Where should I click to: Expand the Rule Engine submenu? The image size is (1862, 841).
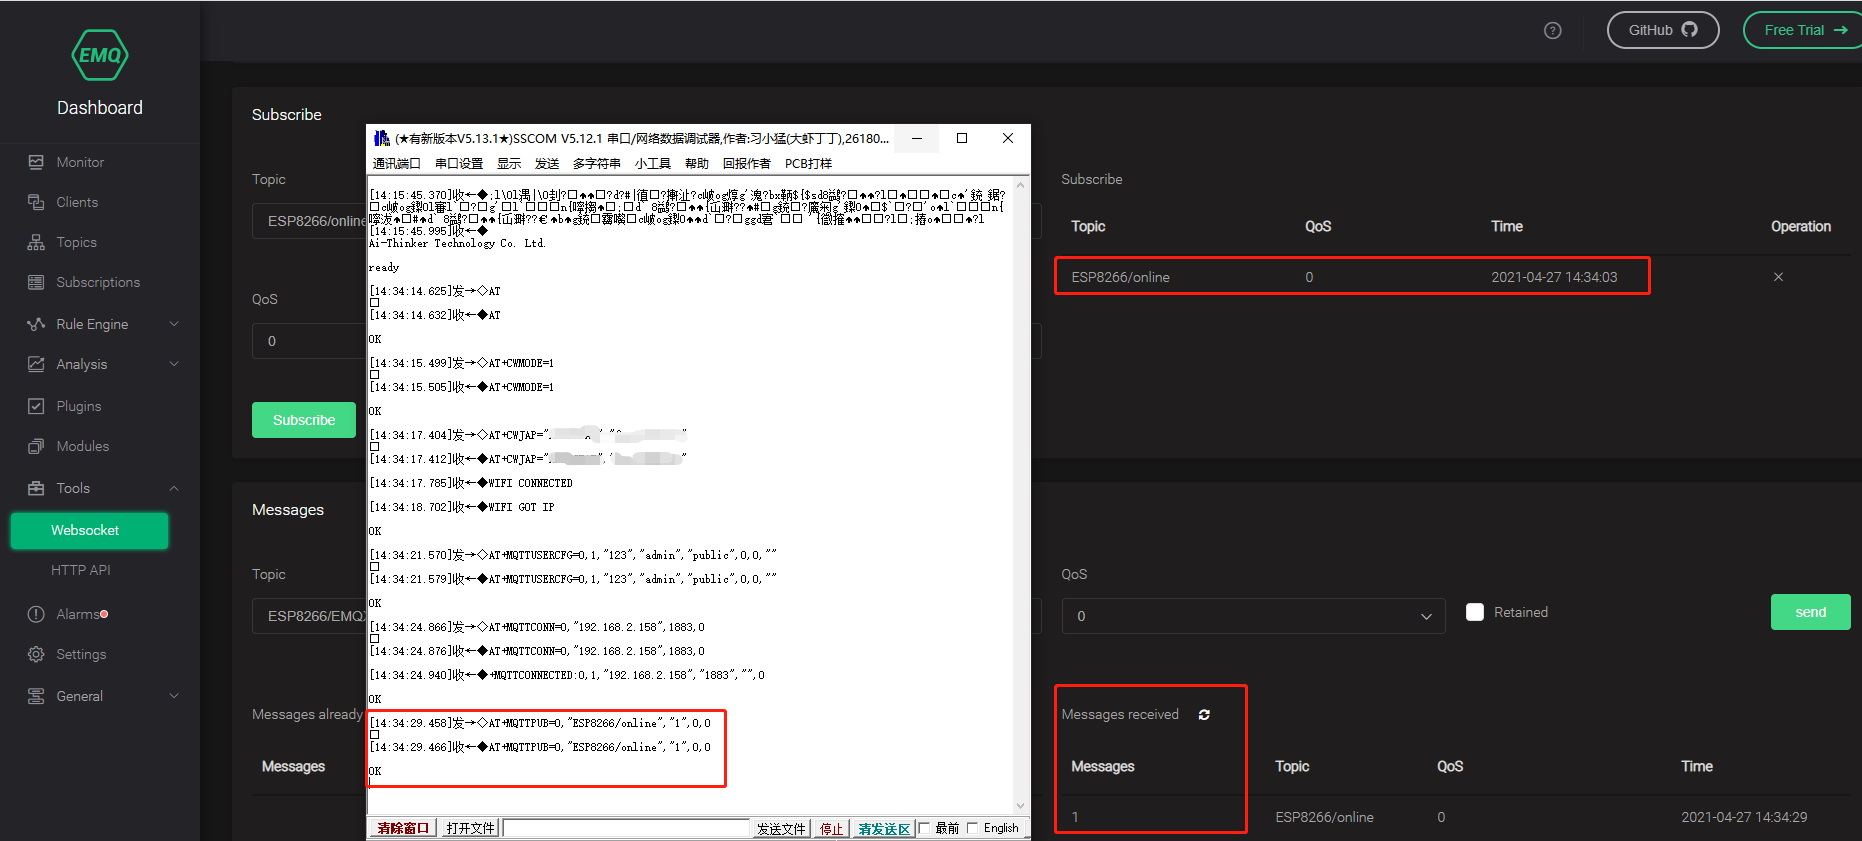tap(174, 324)
